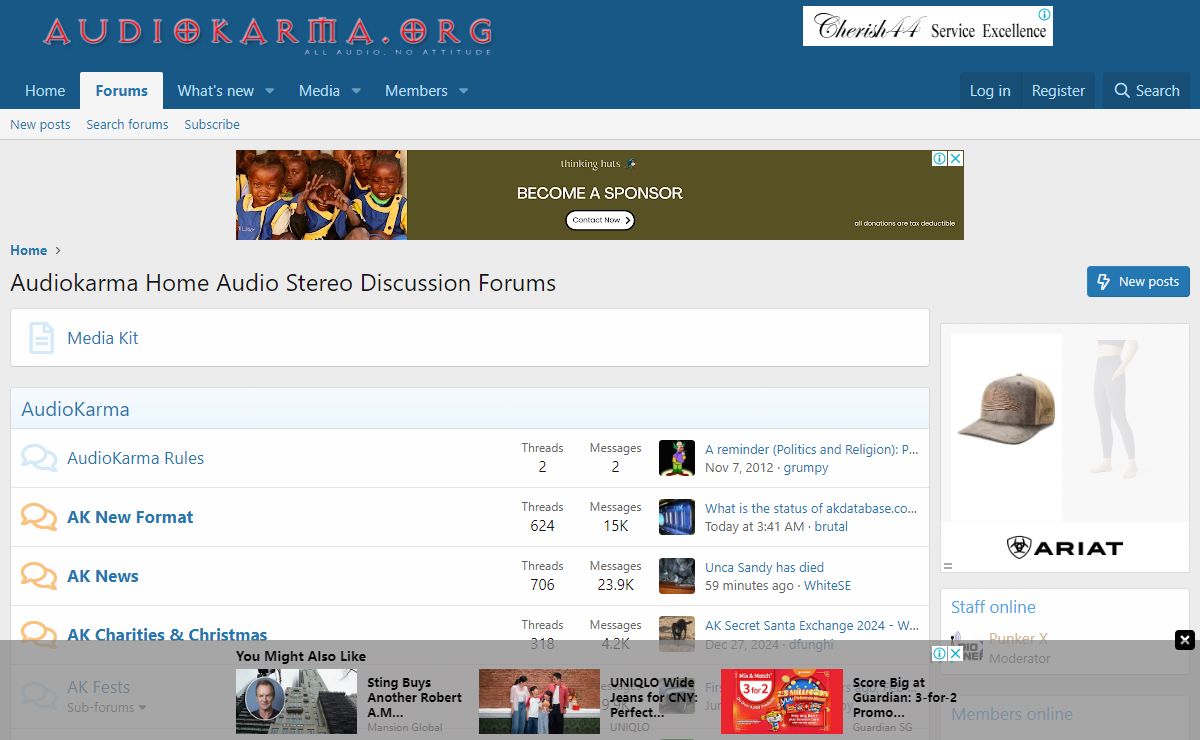The height and width of the screenshot is (740, 1200).
Task: Open user grumpy's profile link
Action: tap(806, 467)
